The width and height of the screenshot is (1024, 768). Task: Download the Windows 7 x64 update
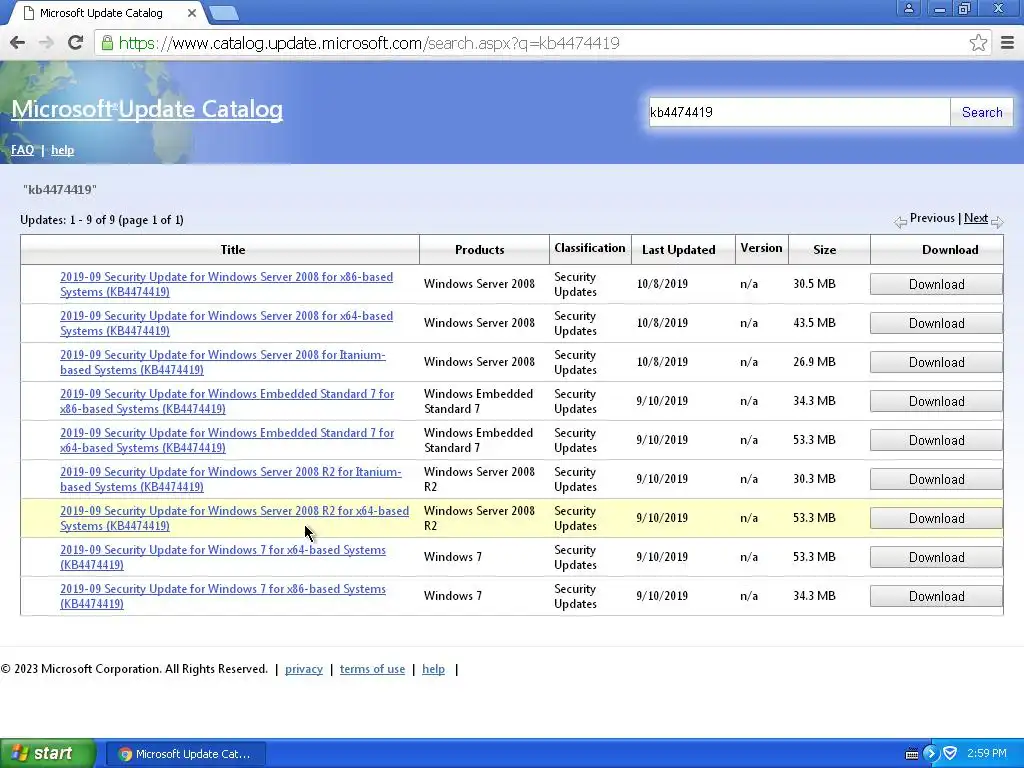(936, 557)
